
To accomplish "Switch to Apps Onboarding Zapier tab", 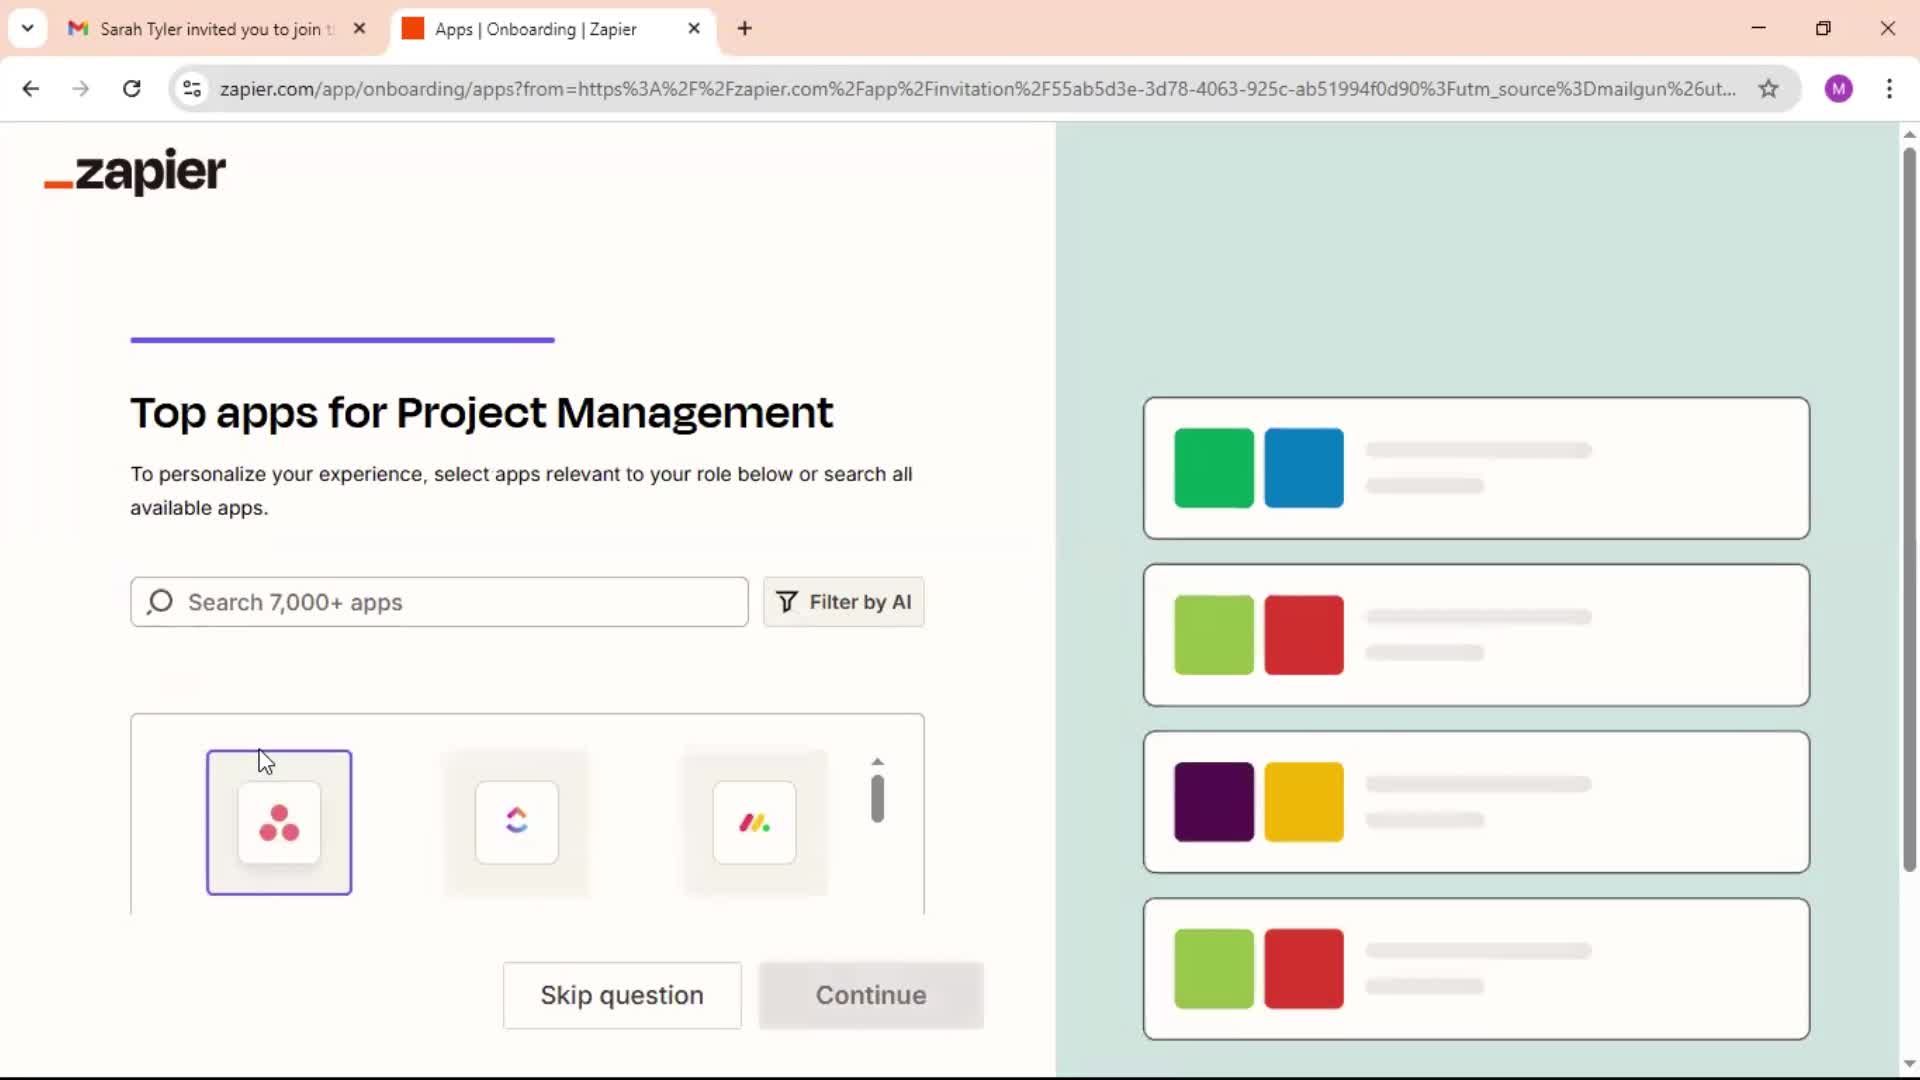I will click(x=552, y=29).
